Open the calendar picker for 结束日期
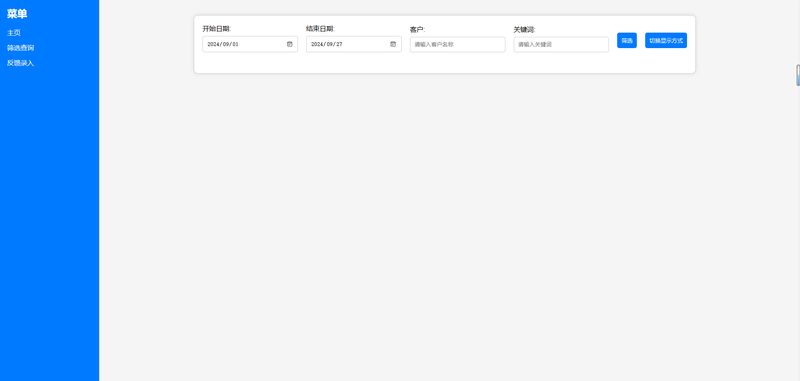800x381 pixels. tap(393, 44)
